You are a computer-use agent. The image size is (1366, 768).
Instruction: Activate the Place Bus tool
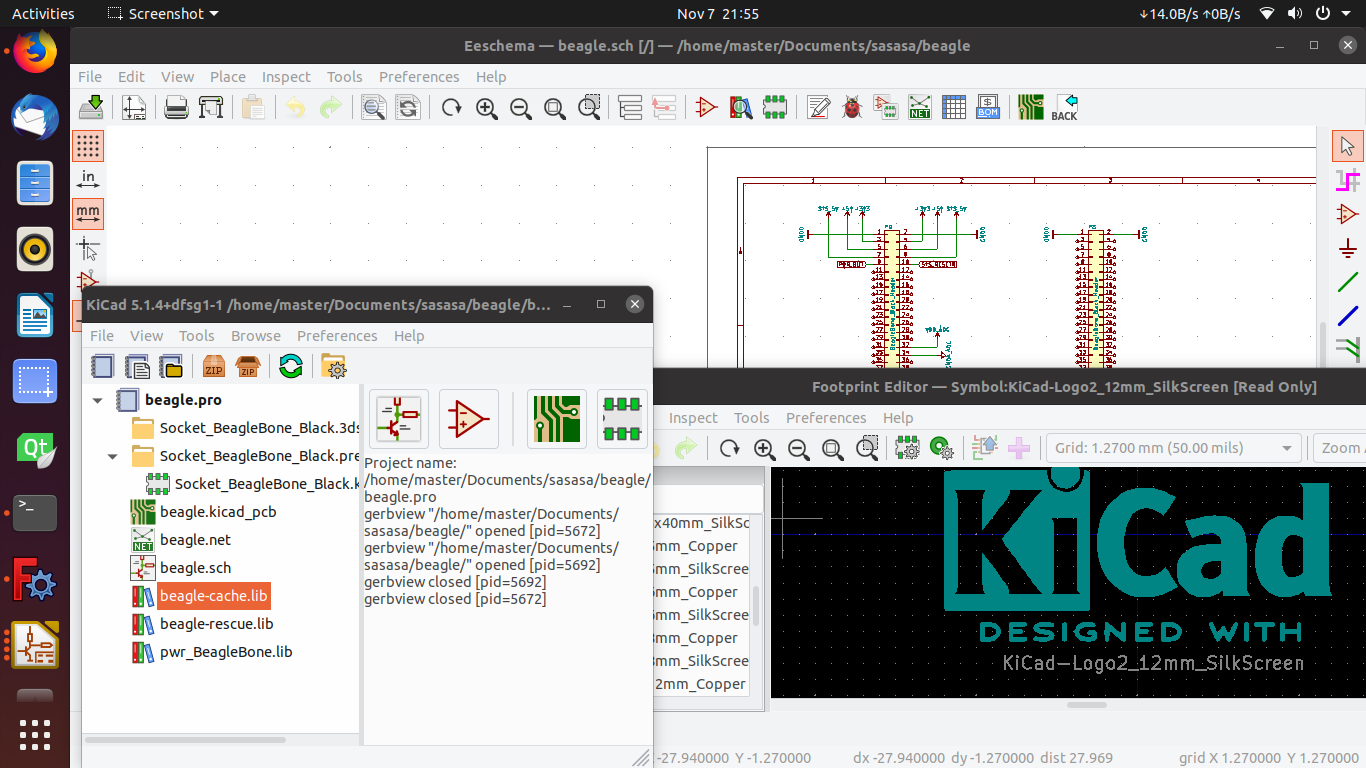click(1348, 316)
